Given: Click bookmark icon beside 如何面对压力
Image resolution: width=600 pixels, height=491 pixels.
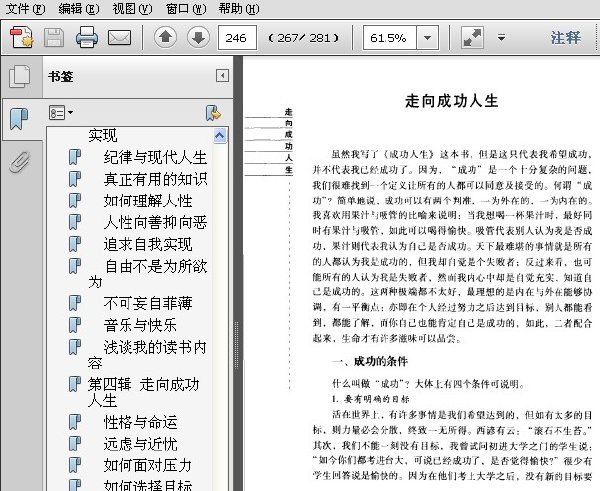Looking at the screenshot, I should click(75, 465).
